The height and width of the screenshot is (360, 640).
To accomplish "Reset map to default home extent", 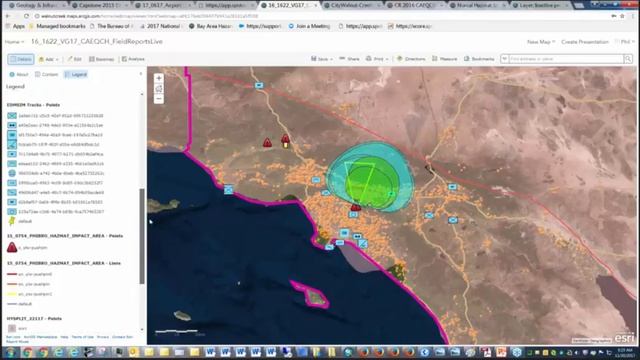I will (159, 89).
